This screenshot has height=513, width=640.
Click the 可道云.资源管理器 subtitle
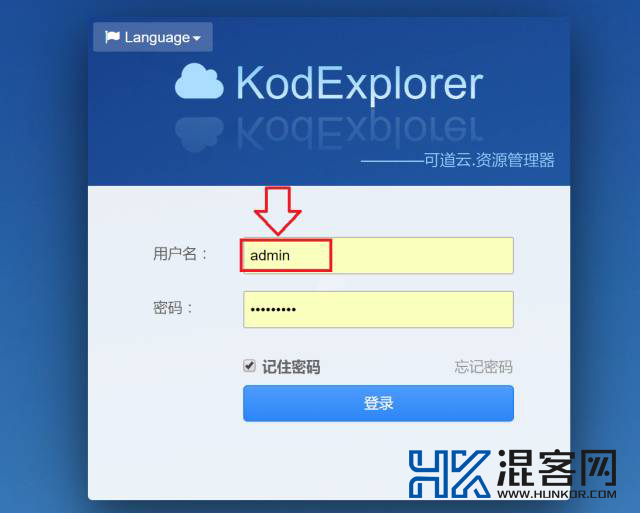coord(489,160)
